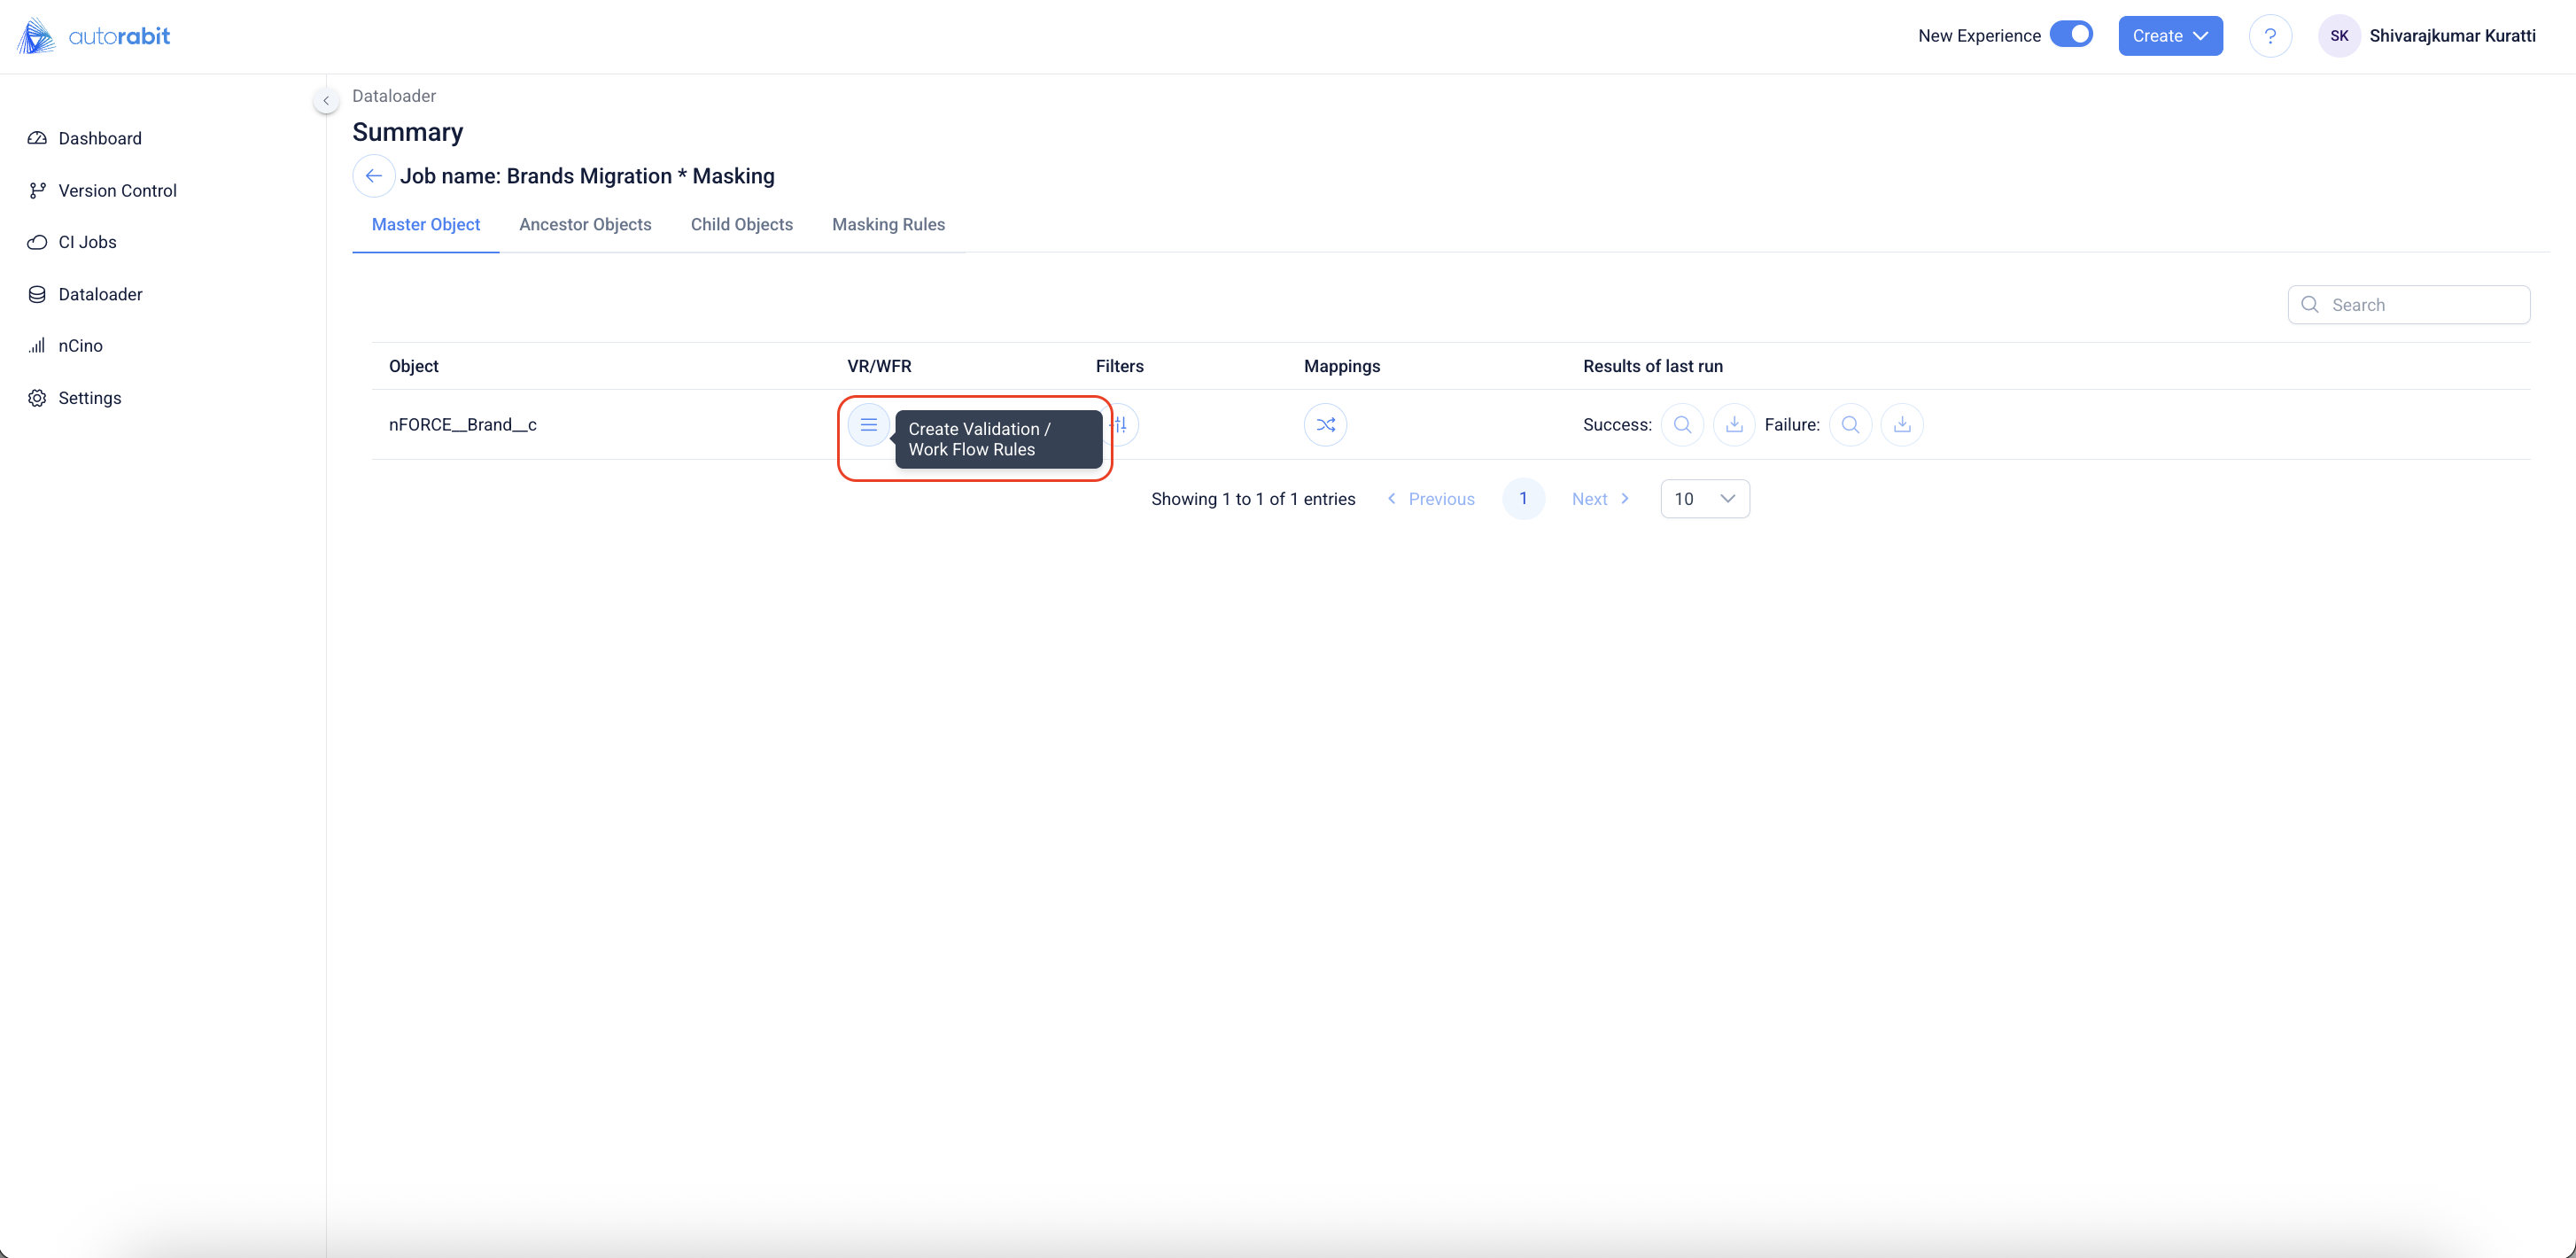
Task: Open the Masking Rules tab
Action: pos(888,225)
